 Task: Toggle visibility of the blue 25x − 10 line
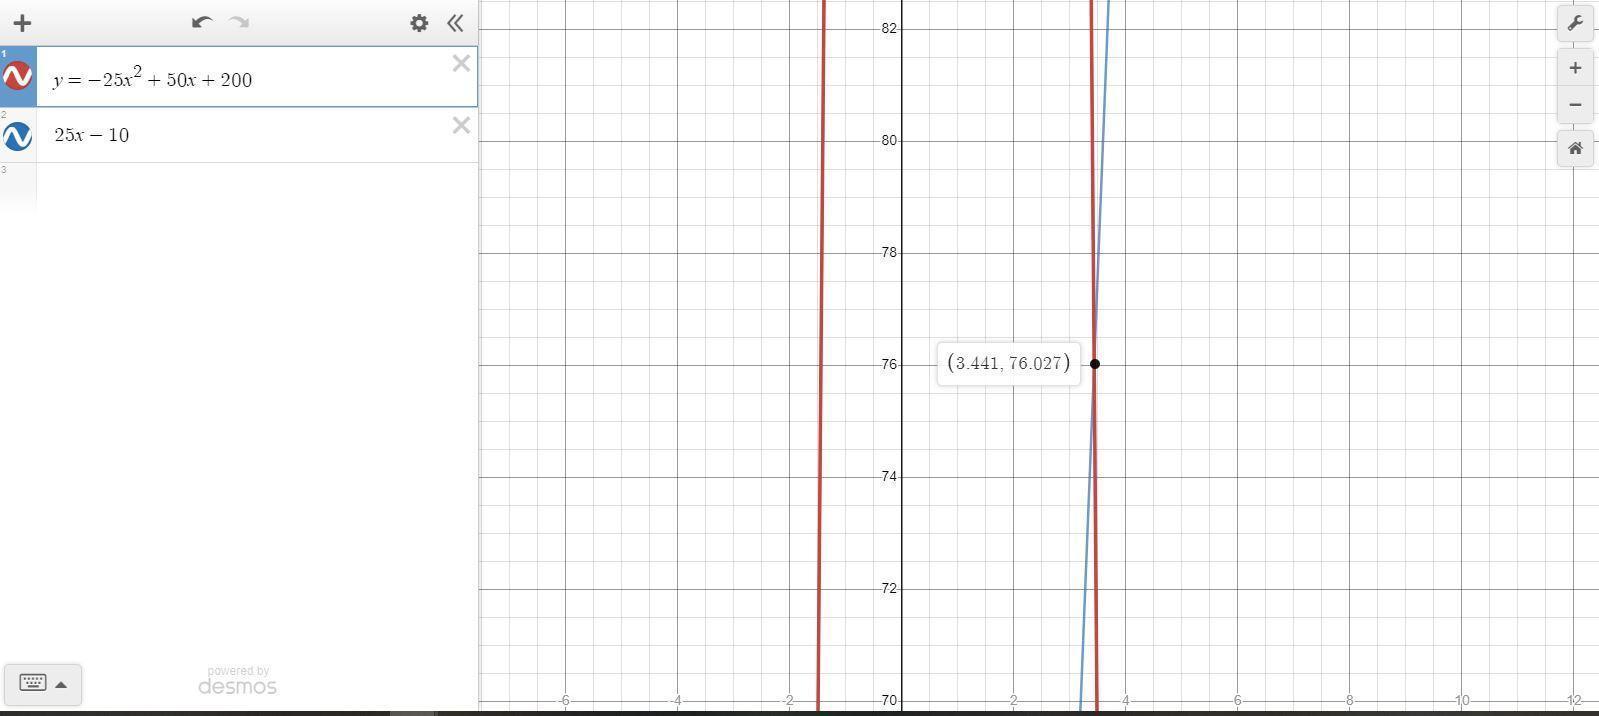point(18,135)
